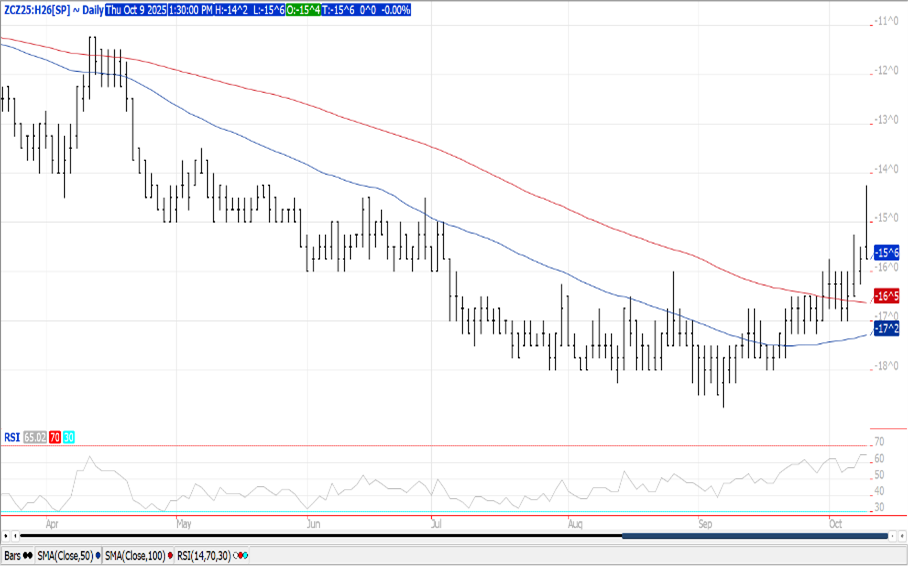The width and height of the screenshot is (908, 566).
Task: Click the ZCZ25:H26[SP] Daily symbol title
Action: pyautogui.click(x=50, y=8)
